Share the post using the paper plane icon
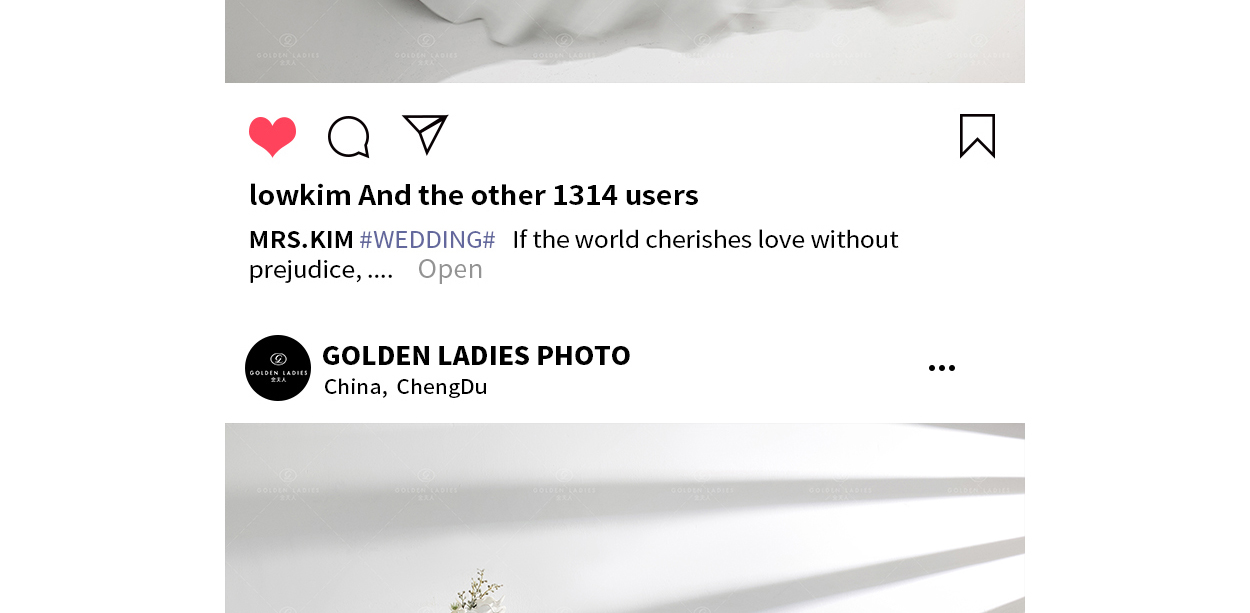 click(x=425, y=135)
